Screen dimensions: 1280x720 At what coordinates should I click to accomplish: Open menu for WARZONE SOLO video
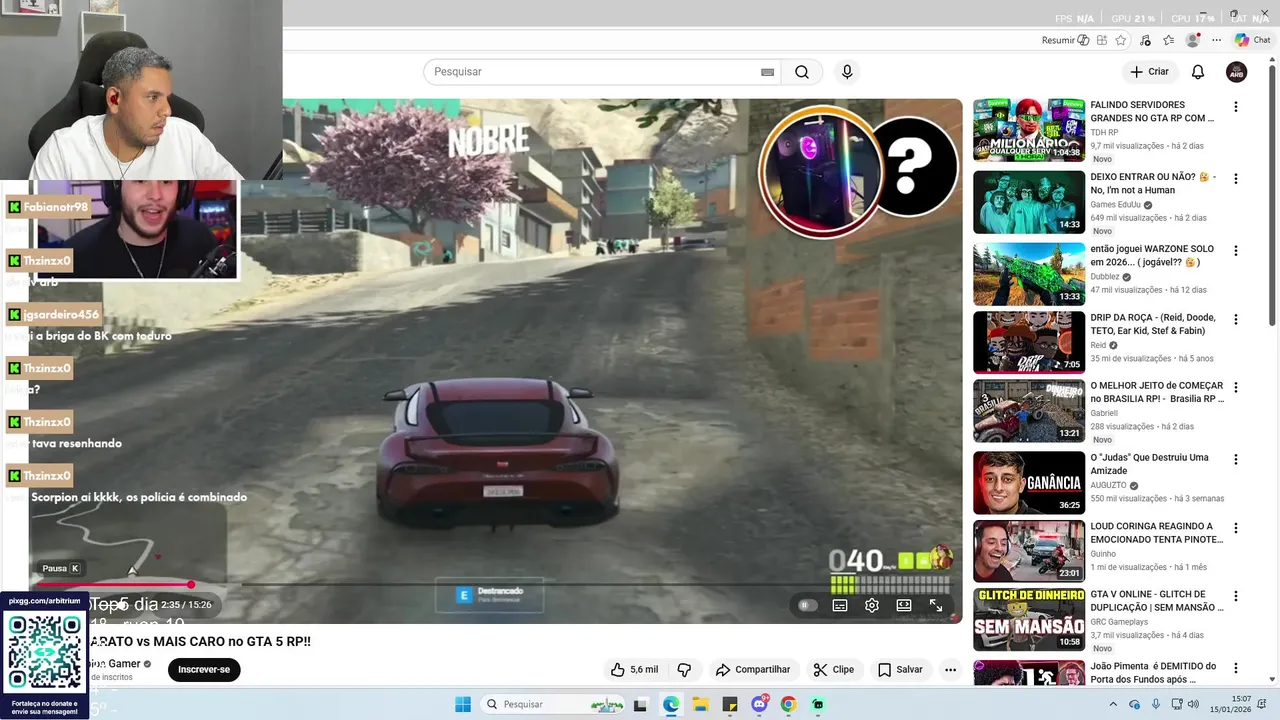coord(1236,251)
